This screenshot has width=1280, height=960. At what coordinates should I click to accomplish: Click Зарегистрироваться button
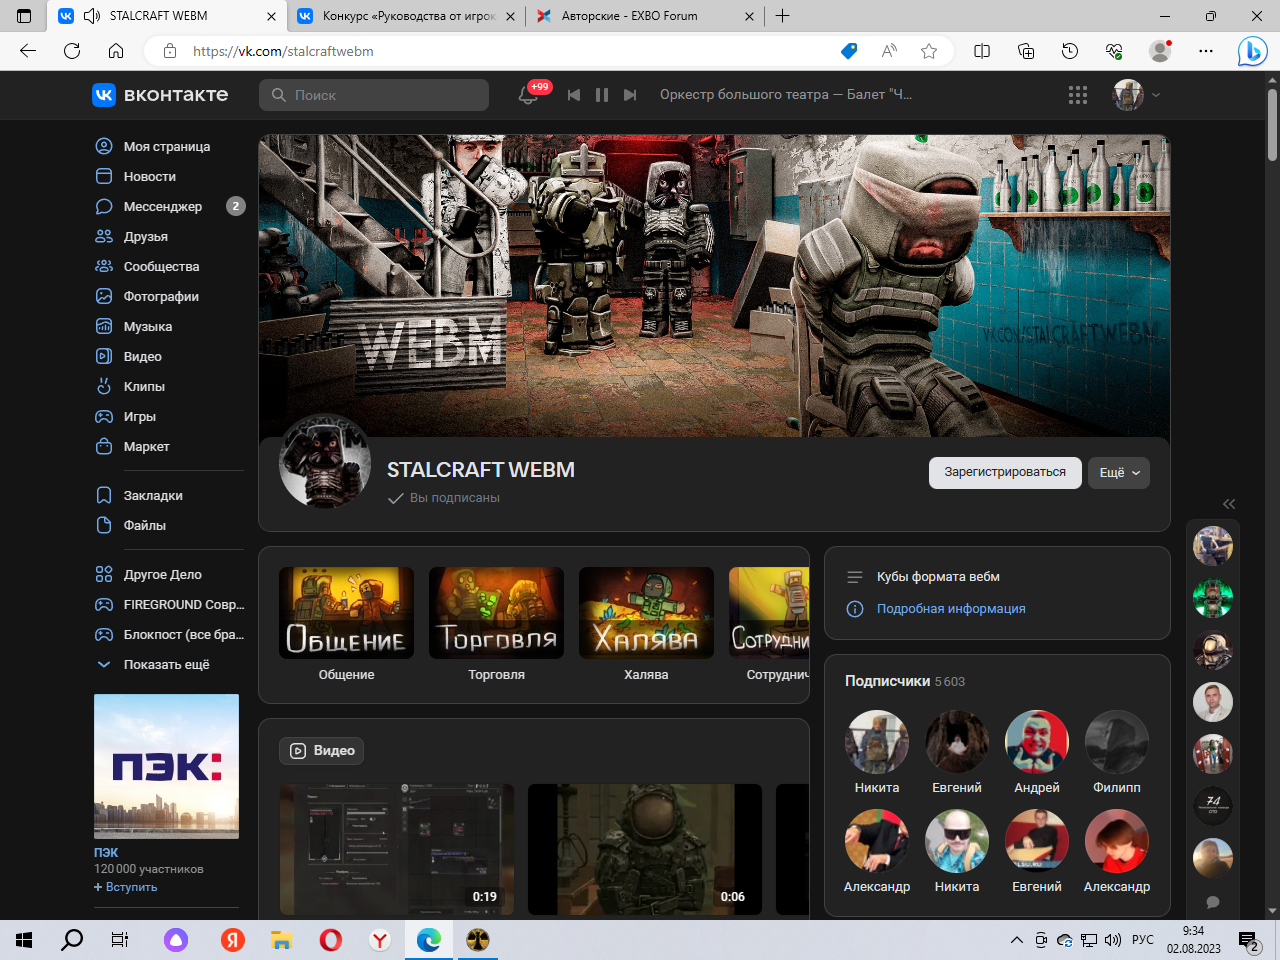point(1005,472)
